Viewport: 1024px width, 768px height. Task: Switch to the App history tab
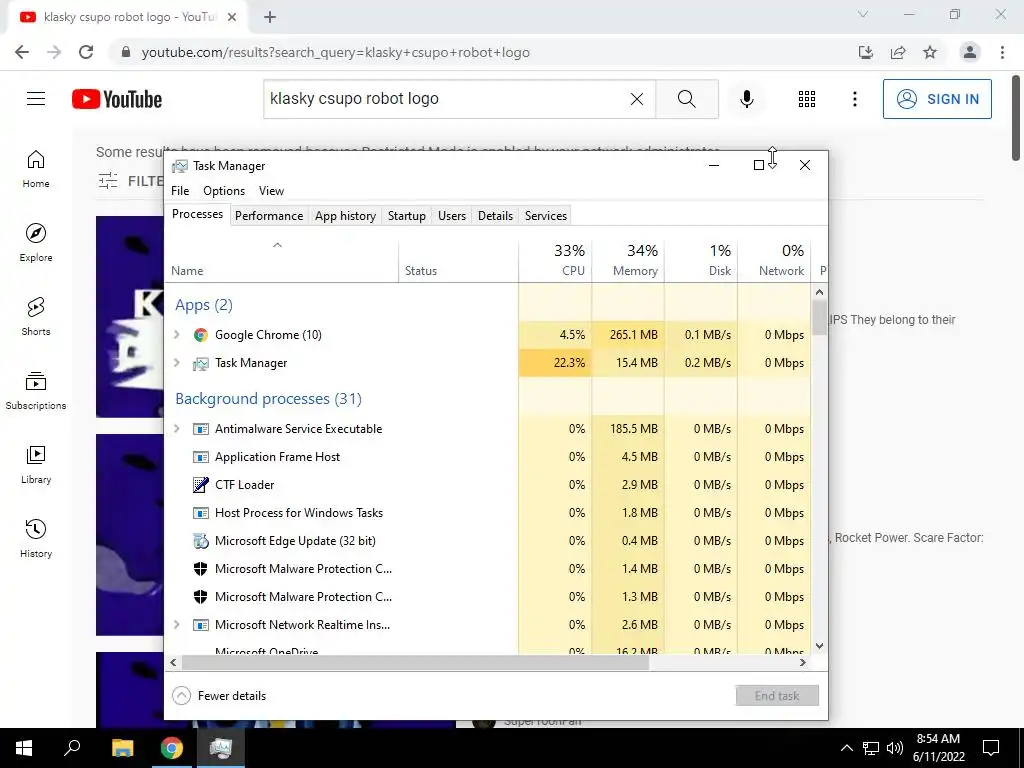pos(345,216)
